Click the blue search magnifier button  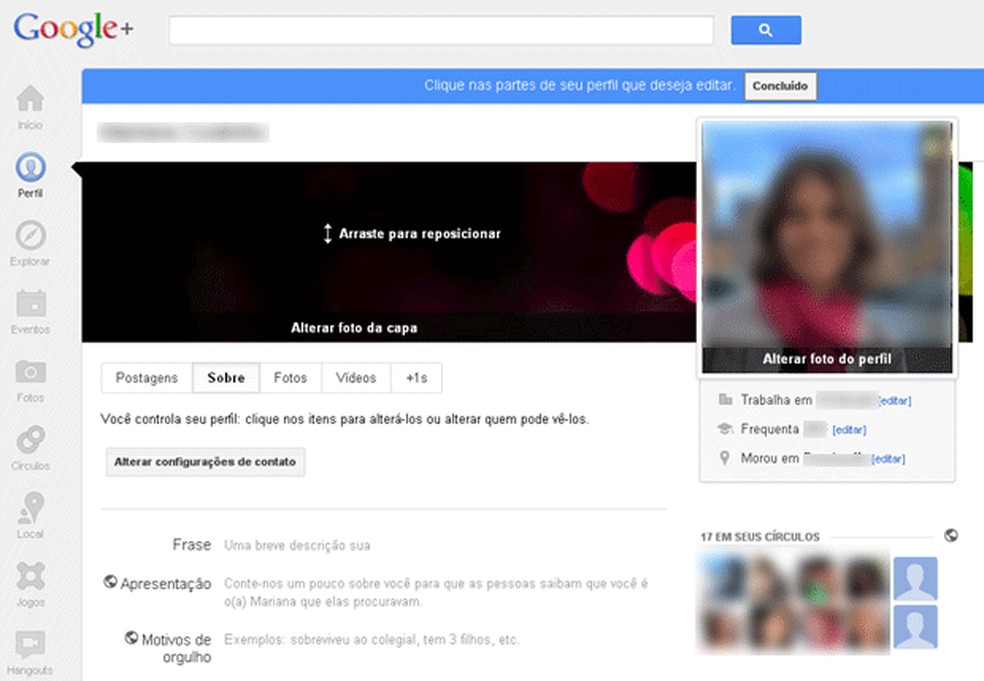766,30
